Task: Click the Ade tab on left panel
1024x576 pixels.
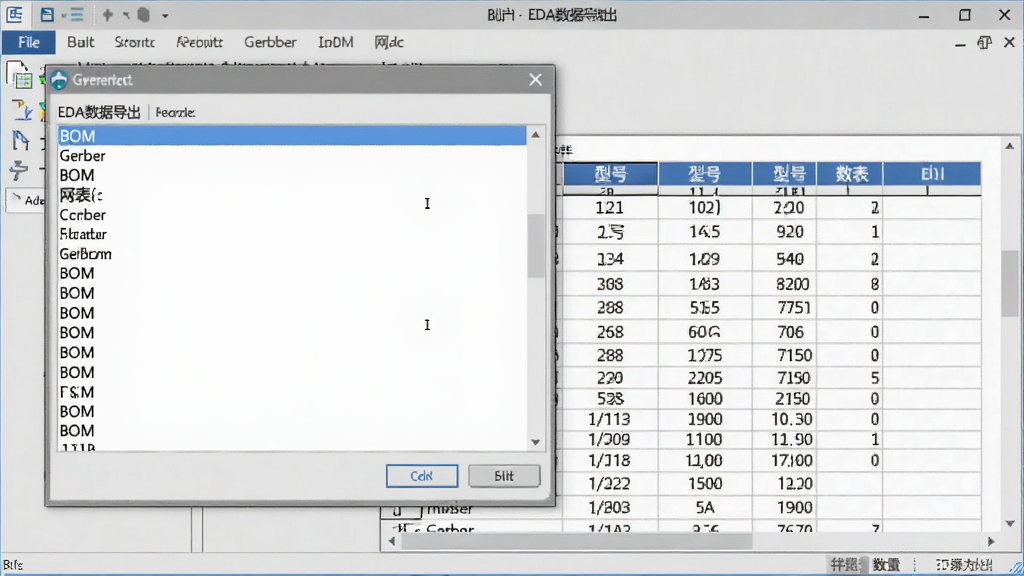Action: [x=27, y=200]
